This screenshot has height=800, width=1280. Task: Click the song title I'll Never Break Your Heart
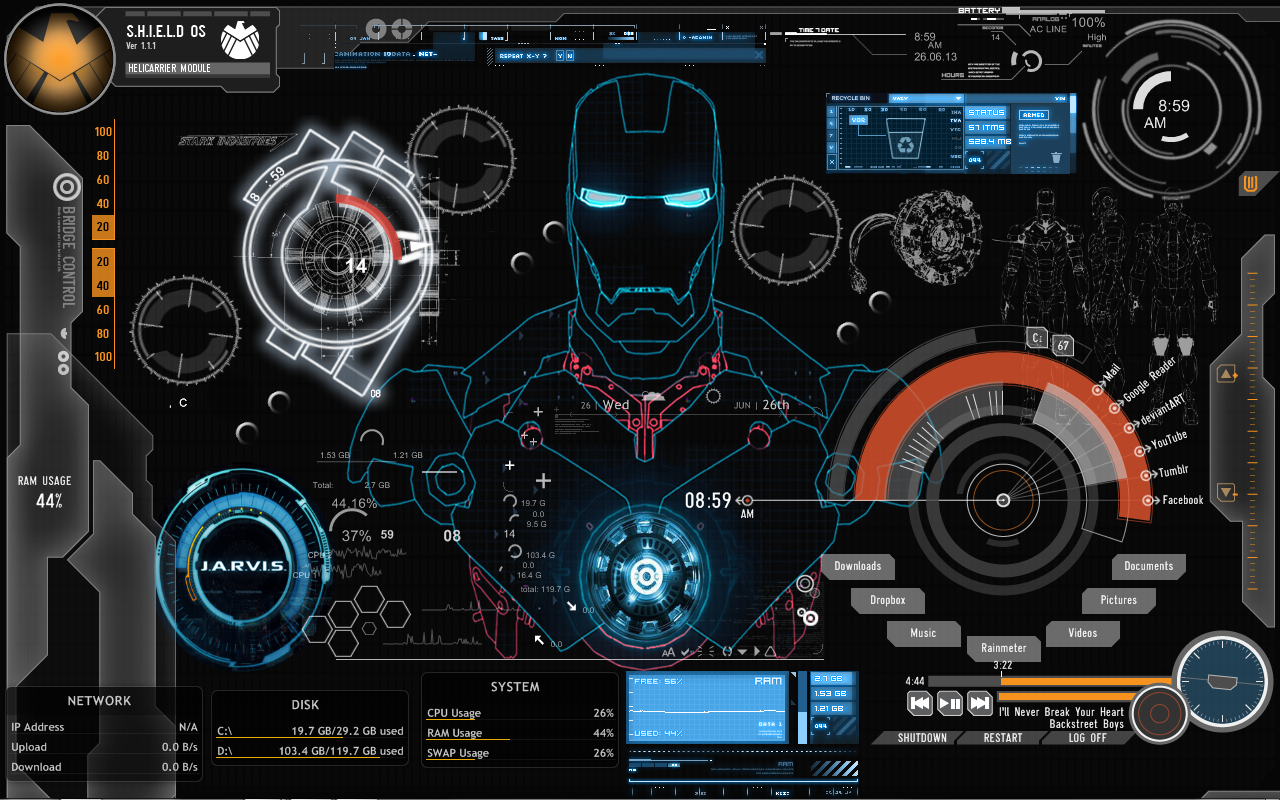tap(1061, 712)
